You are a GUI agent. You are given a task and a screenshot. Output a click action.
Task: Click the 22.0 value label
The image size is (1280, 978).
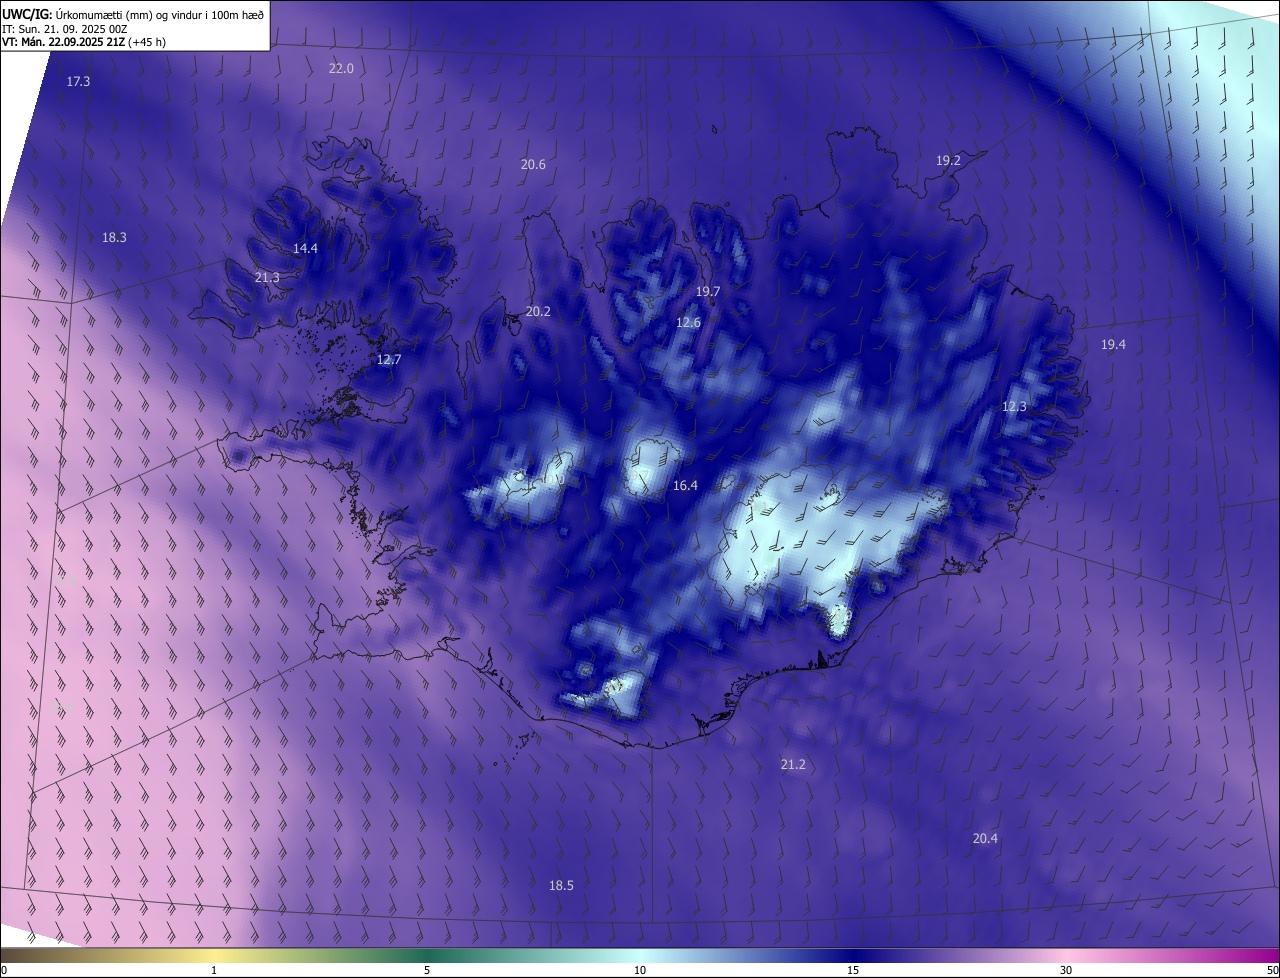point(341,68)
